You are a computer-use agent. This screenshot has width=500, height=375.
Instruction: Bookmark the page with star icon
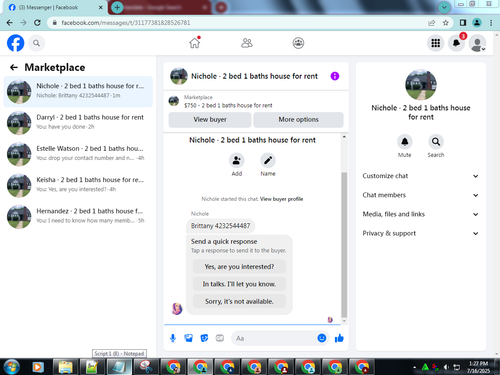(x=446, y=23)
